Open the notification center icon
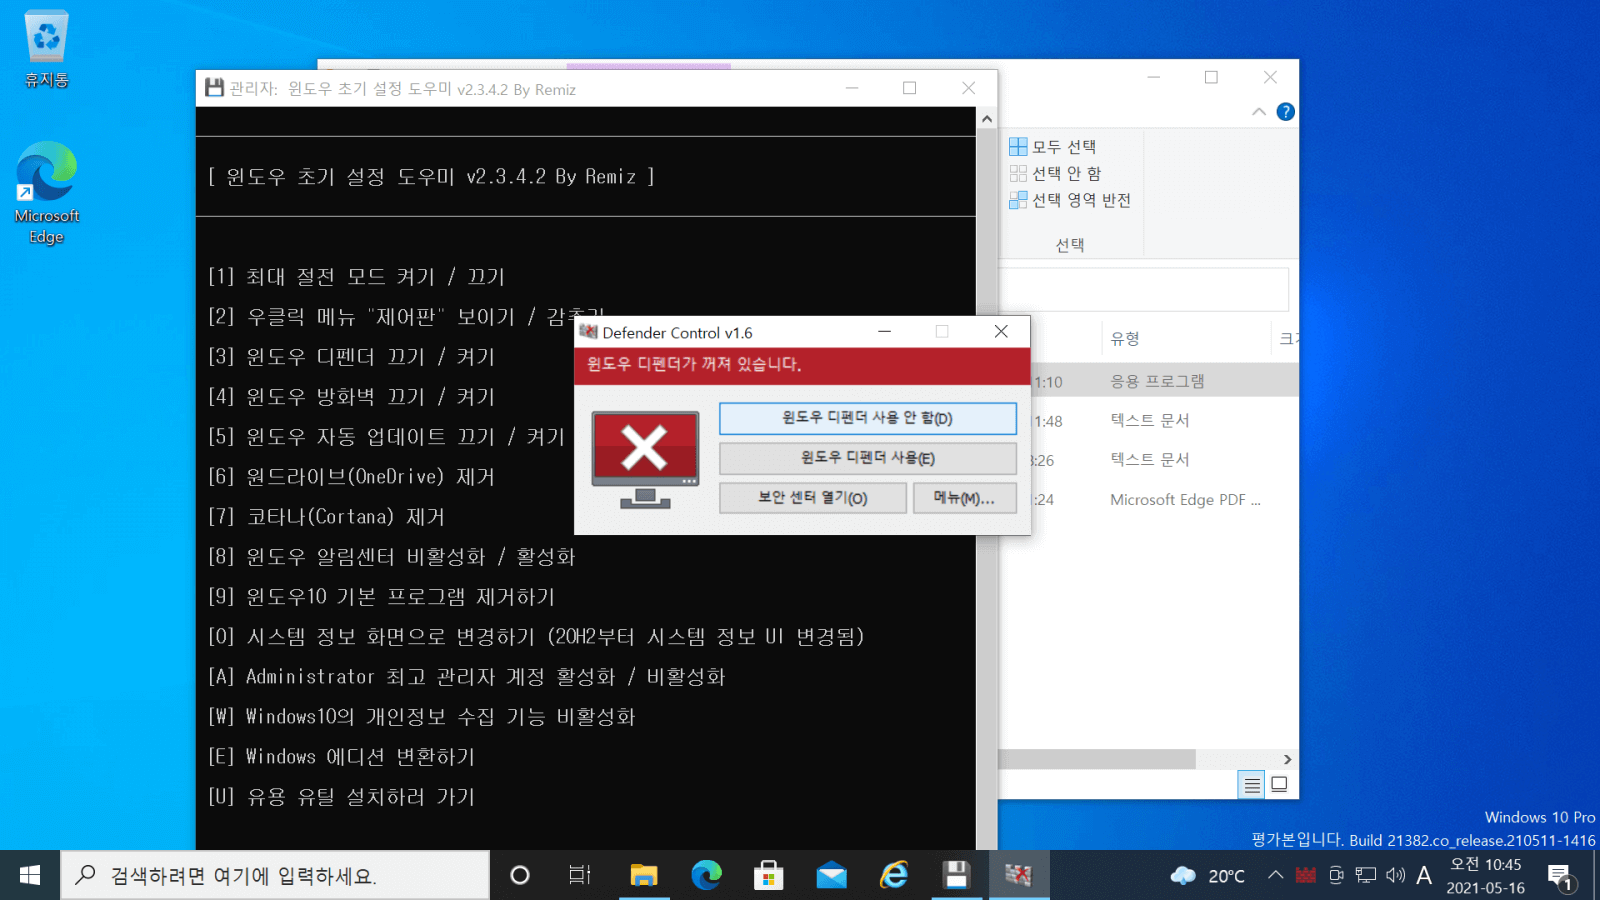 1560,877
